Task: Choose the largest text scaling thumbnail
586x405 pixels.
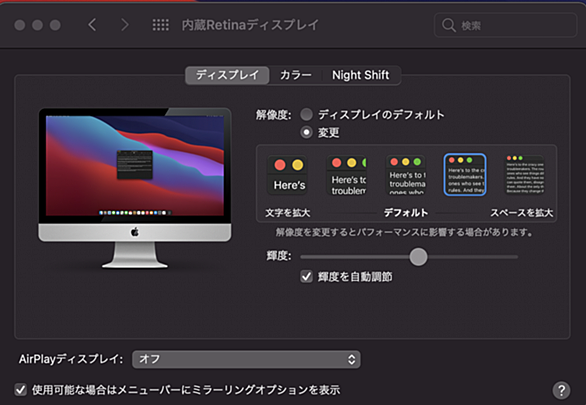Action: tap(287, 175)
